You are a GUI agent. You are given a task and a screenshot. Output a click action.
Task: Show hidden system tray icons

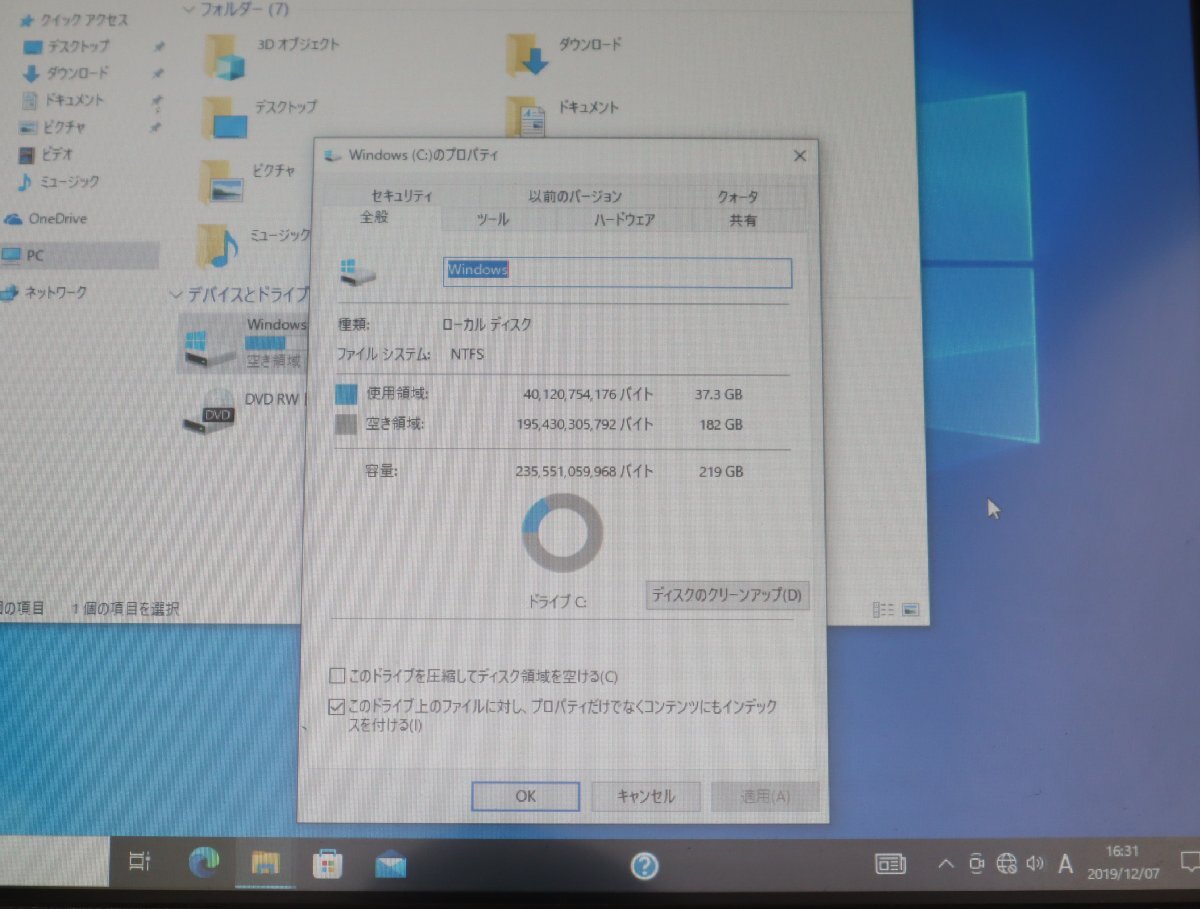click(946, 864)
